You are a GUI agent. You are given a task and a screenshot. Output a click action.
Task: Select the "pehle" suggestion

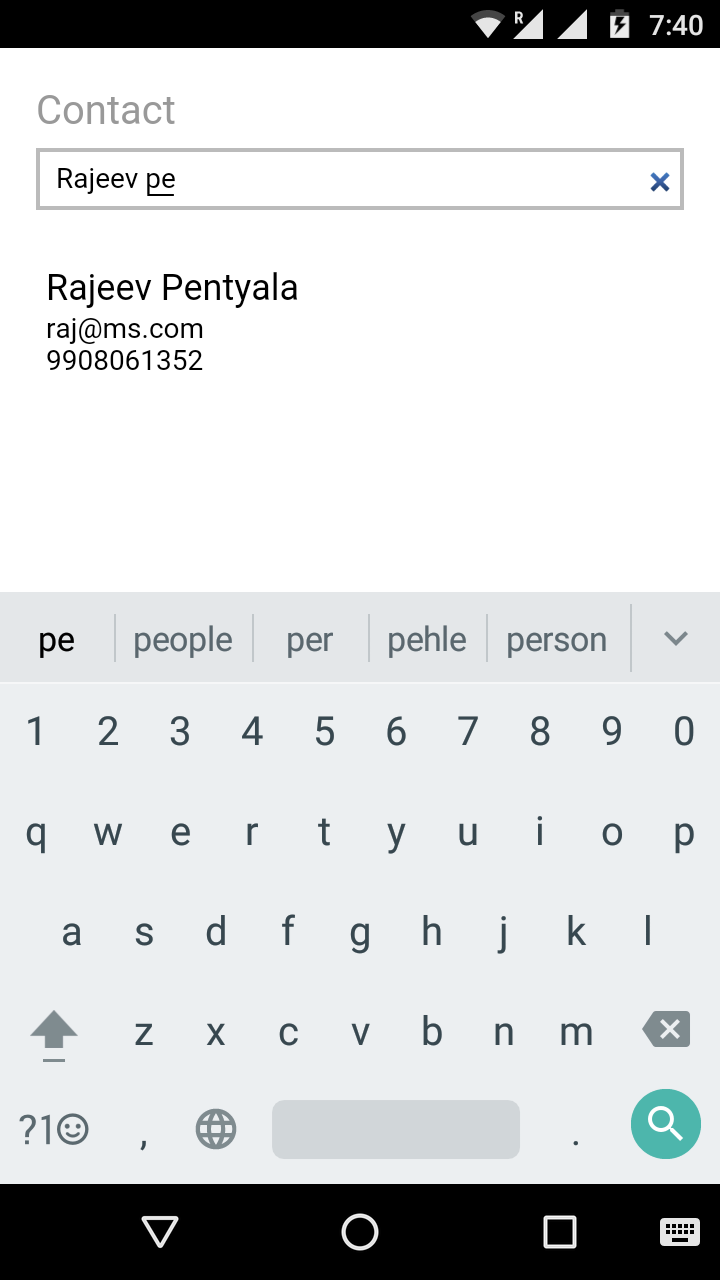pyautogui.click(x=427, y=640)
